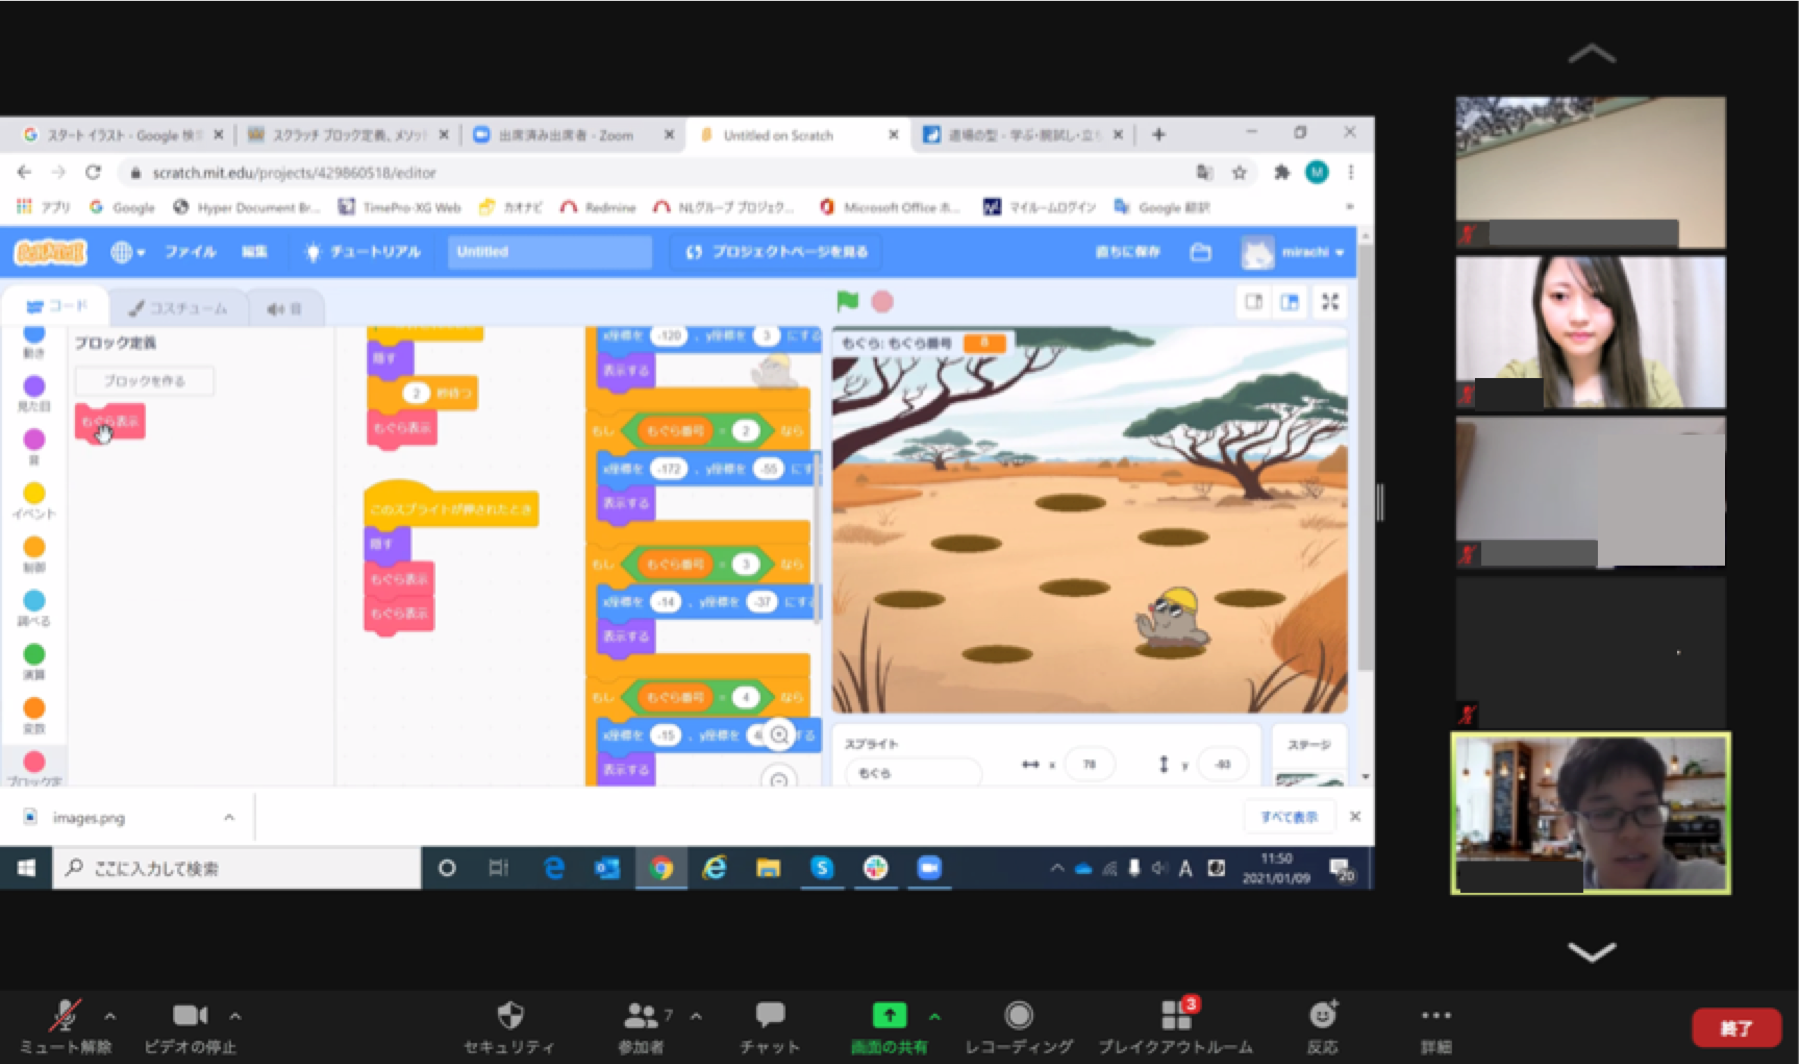Open the language globe menu

127,252
